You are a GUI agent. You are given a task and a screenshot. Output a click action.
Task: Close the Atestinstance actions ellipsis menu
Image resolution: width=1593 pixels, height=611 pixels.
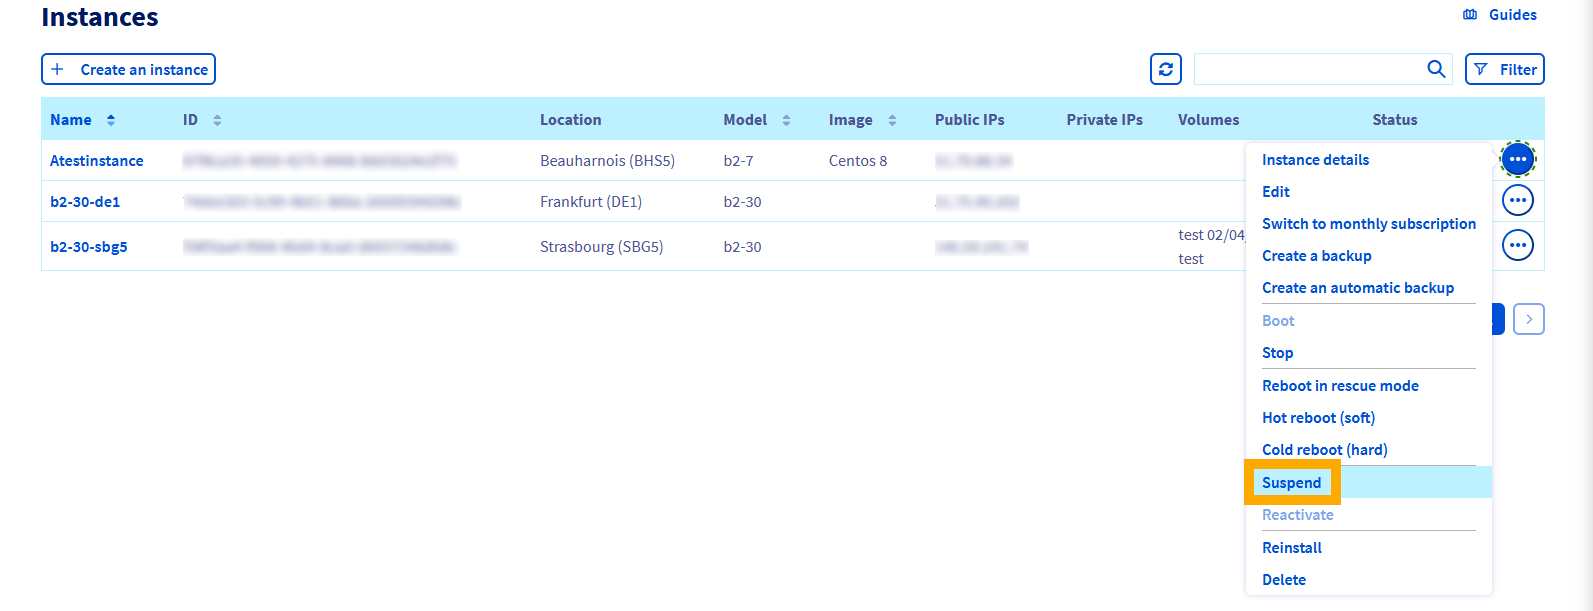(x=1517, y=159)
